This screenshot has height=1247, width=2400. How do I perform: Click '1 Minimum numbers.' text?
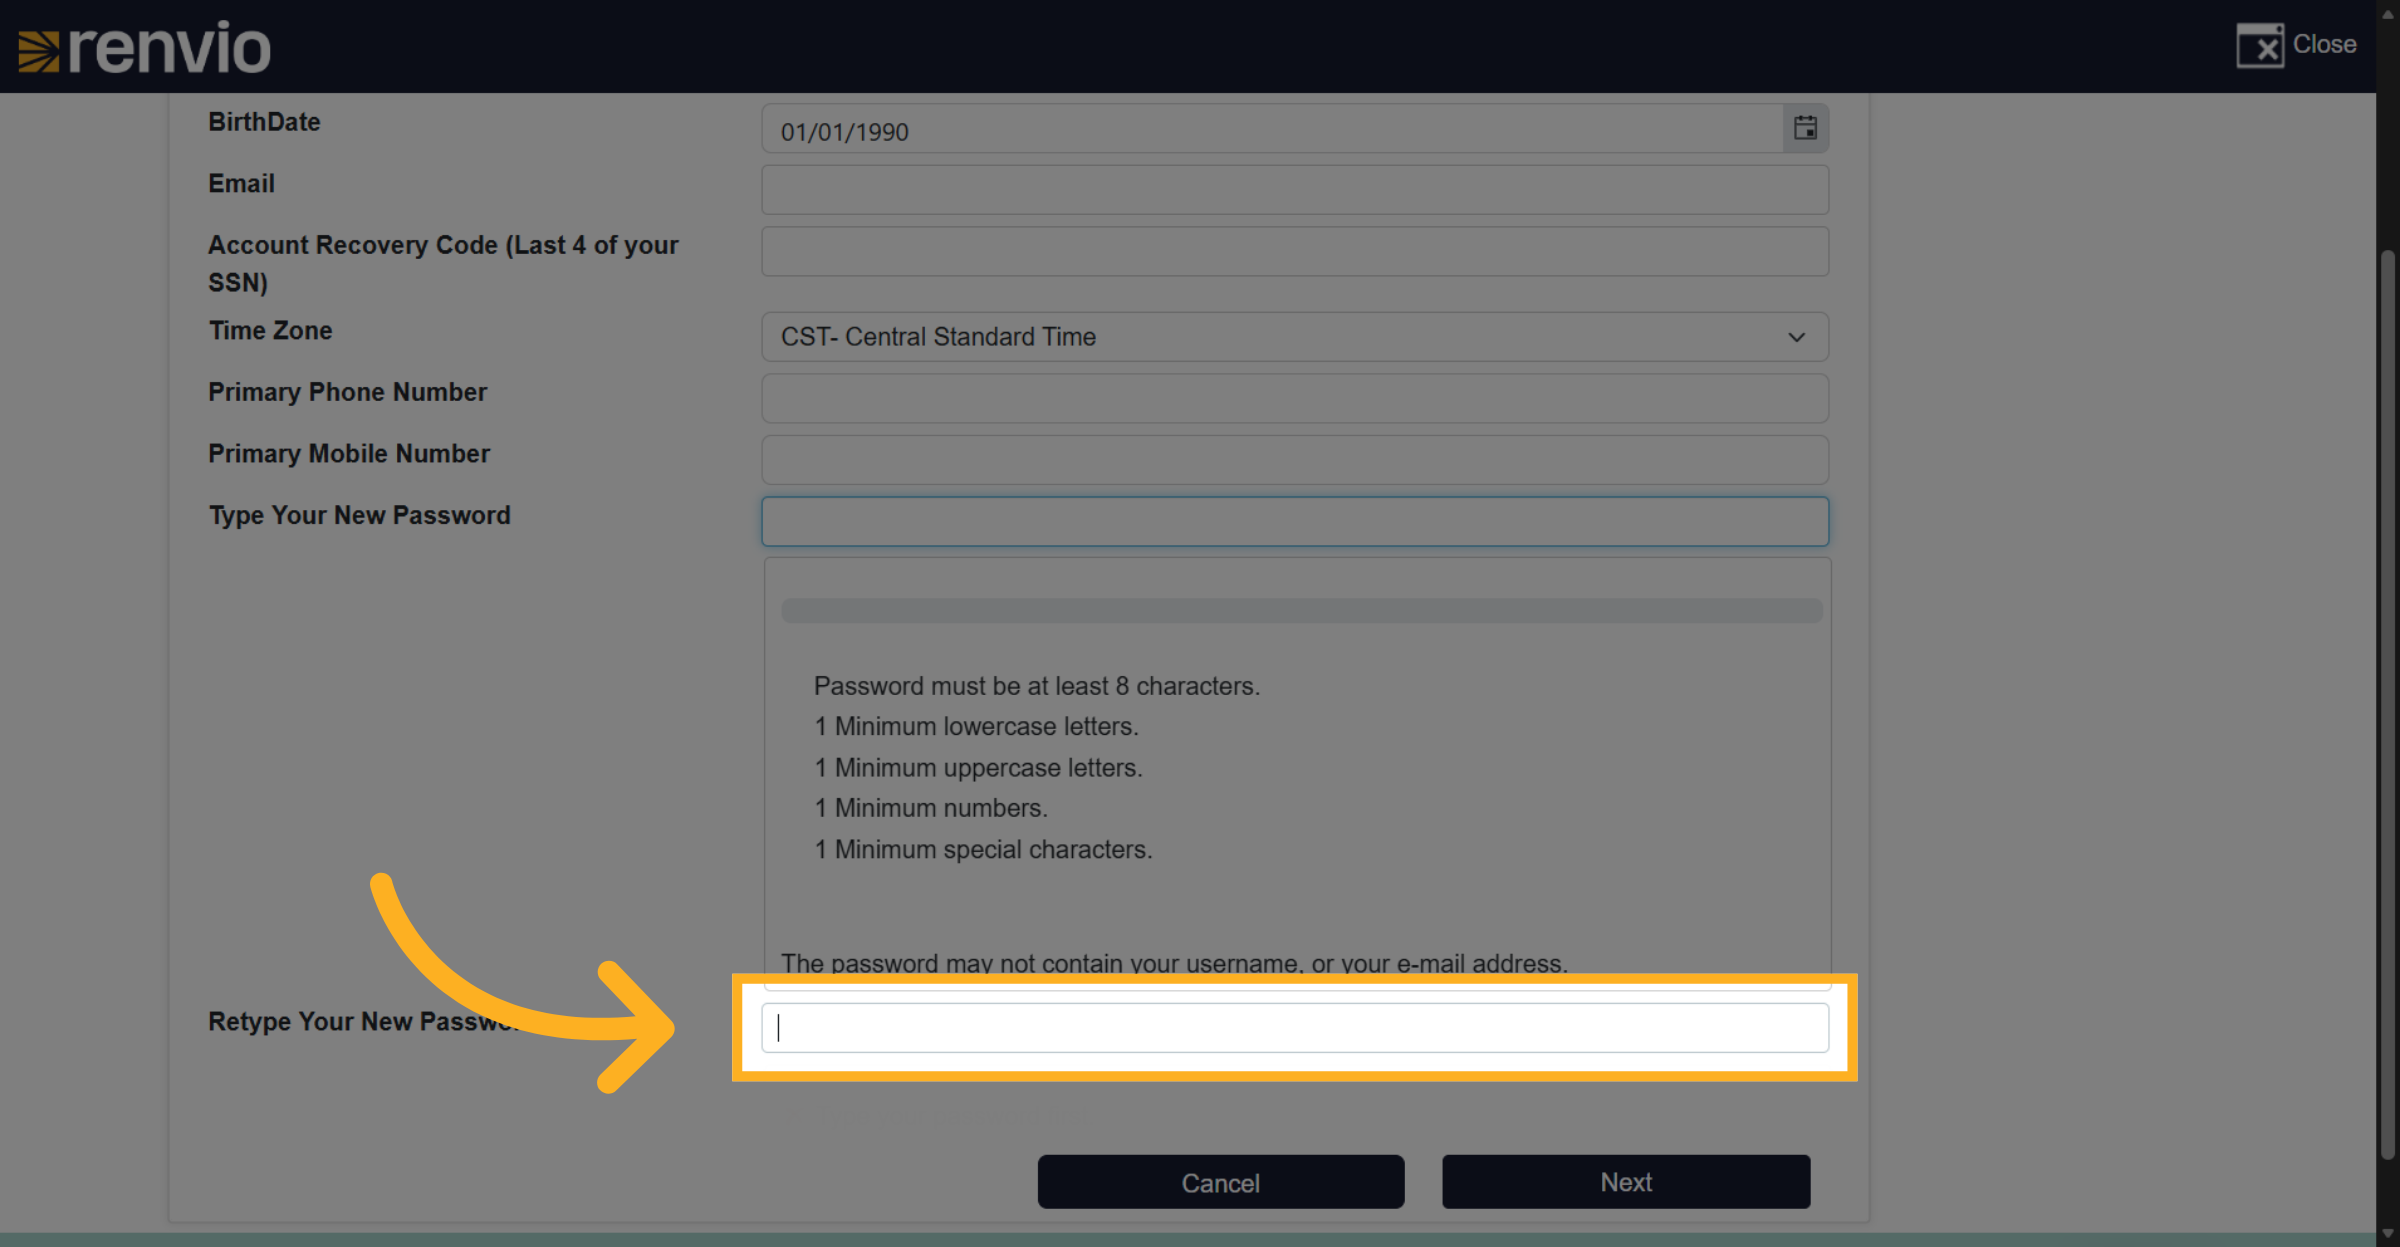pos(931,808)
